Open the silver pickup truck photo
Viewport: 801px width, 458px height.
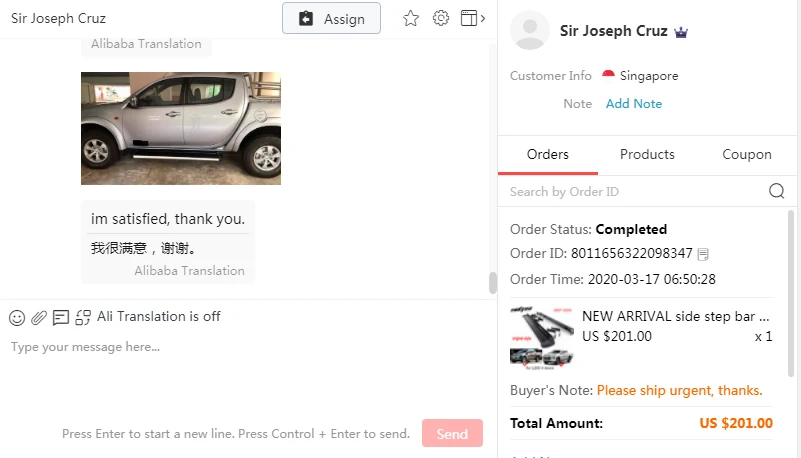pyautogui.click(x=181, y=128)
